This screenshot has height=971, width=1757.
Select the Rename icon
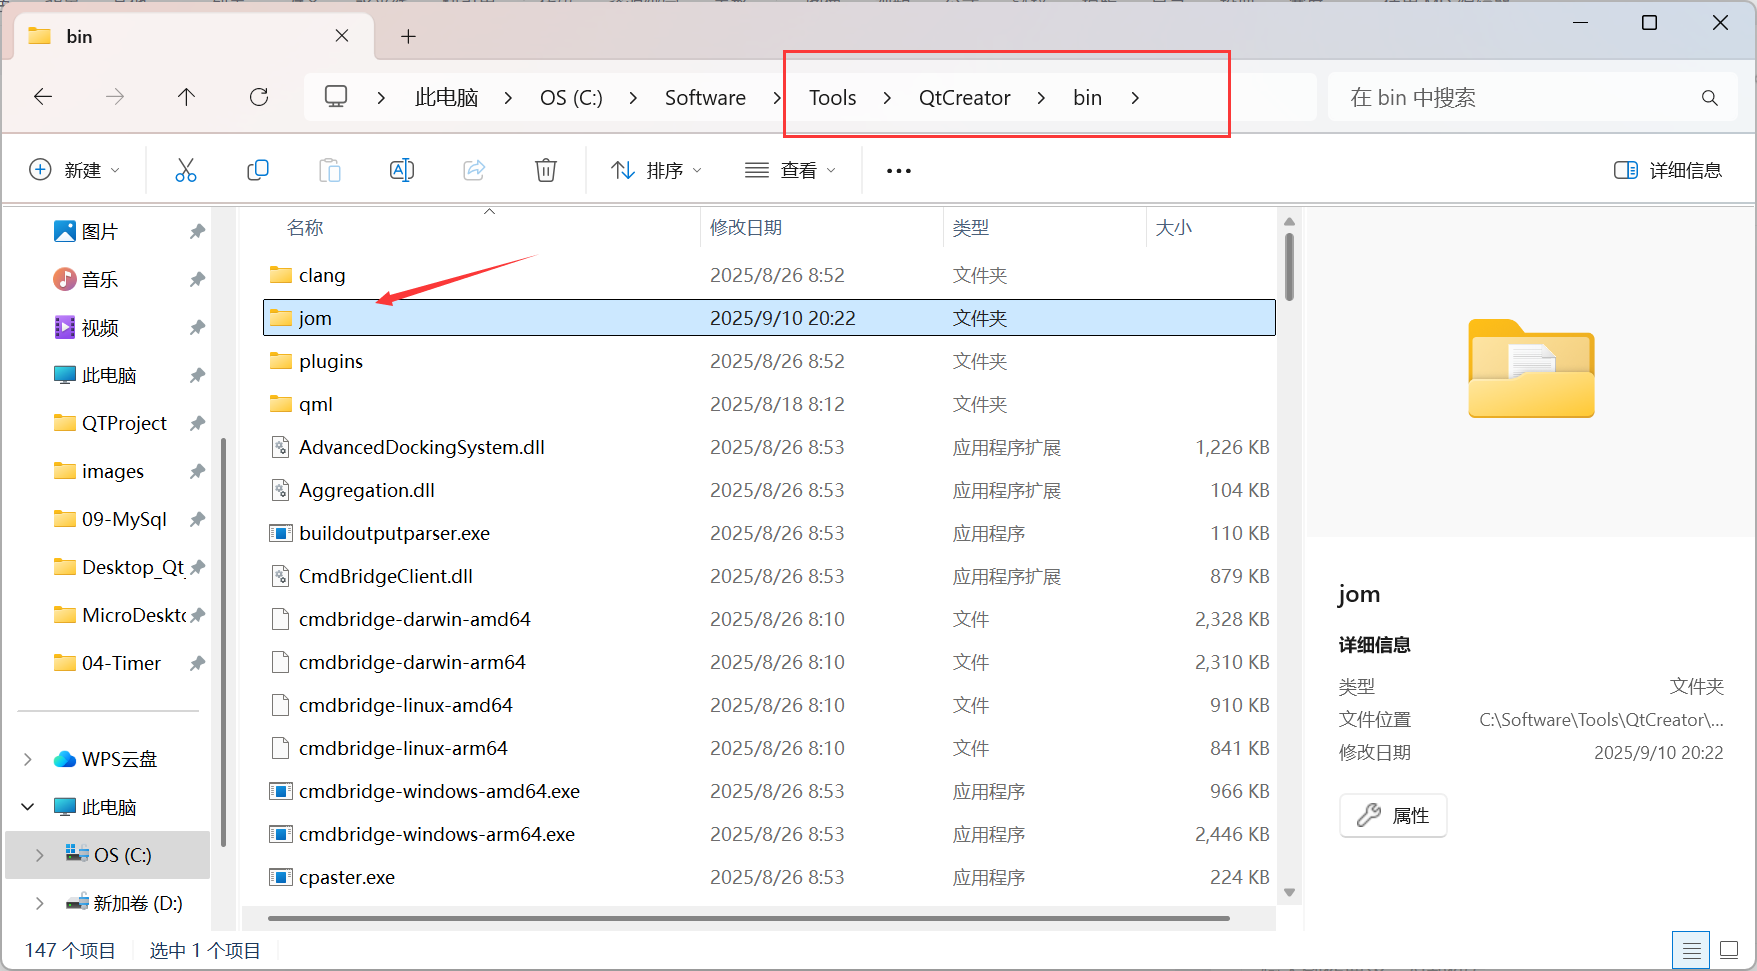pyautogui.click(x=402, y=169)
